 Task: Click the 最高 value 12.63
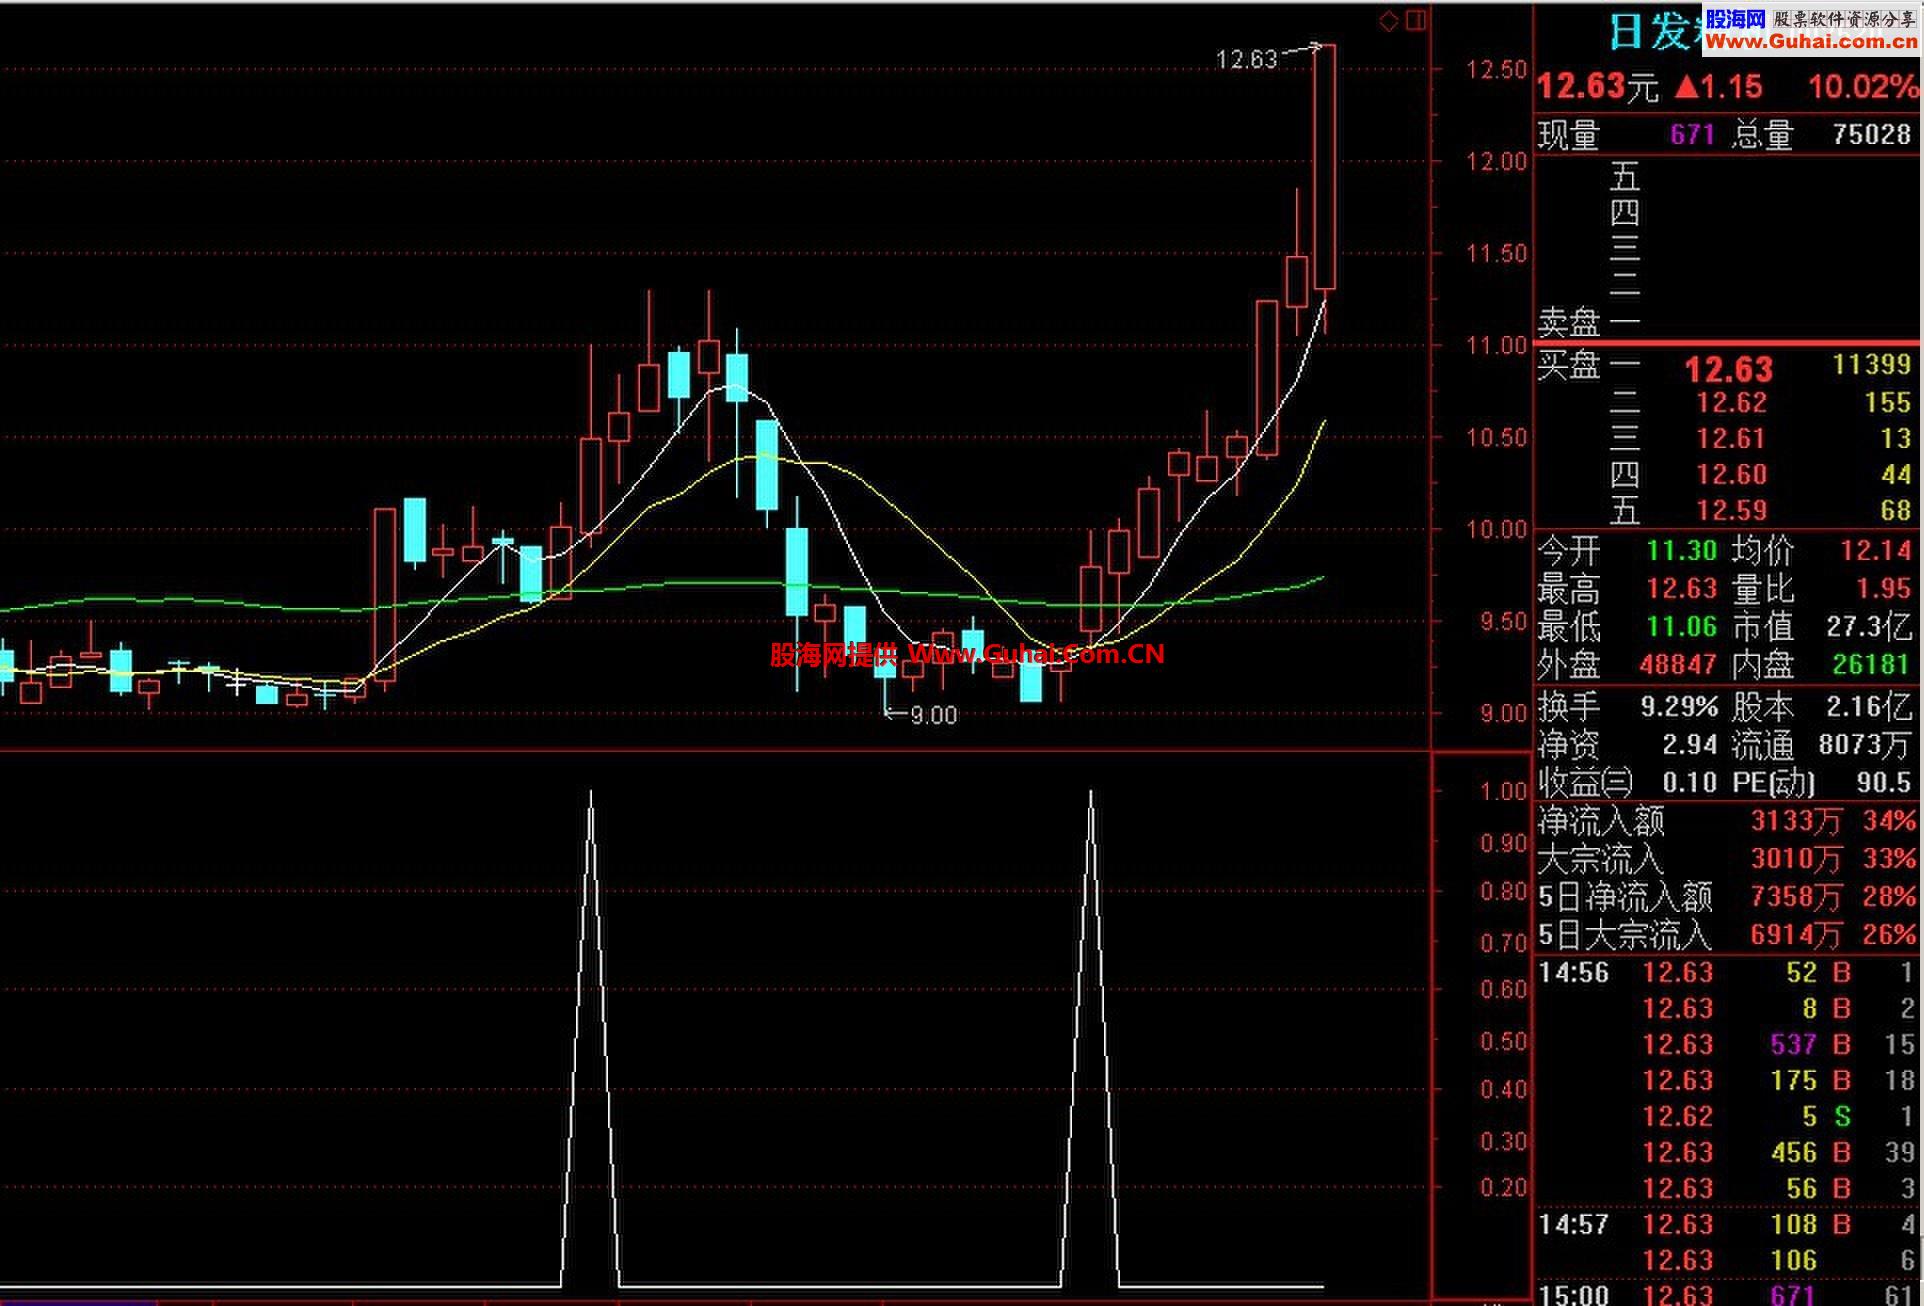[1681, 588]
